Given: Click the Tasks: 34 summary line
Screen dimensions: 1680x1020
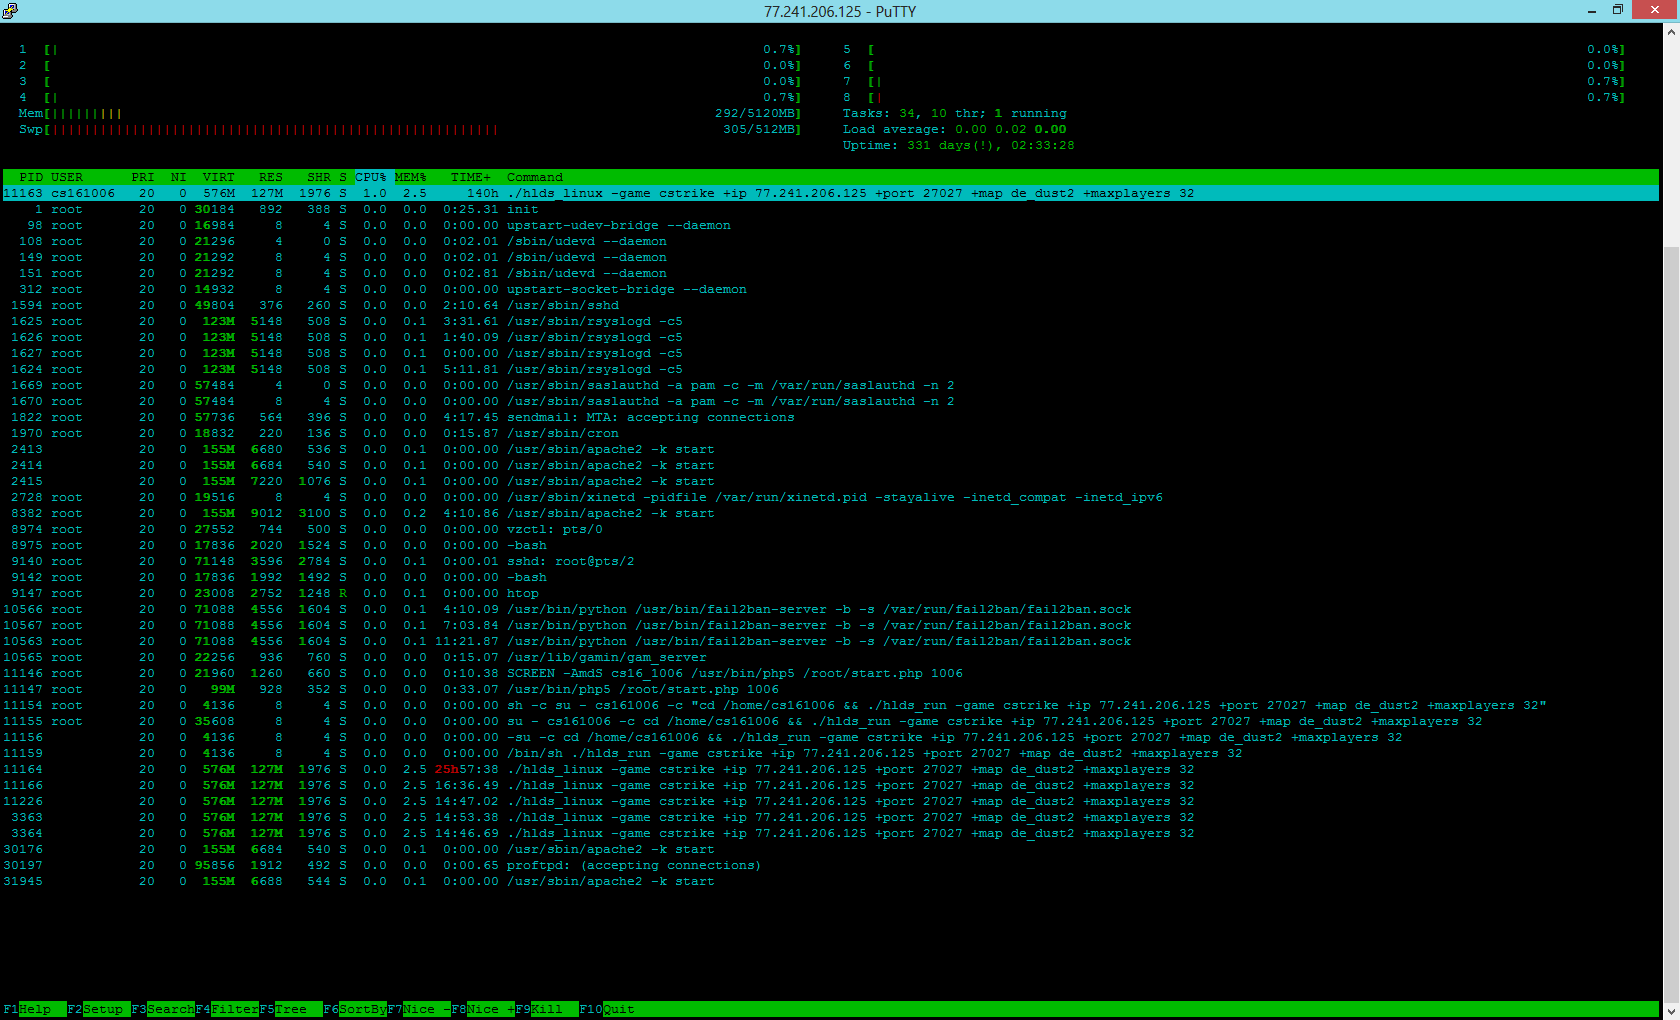Looking at the screenshot, I should [954, 113].
